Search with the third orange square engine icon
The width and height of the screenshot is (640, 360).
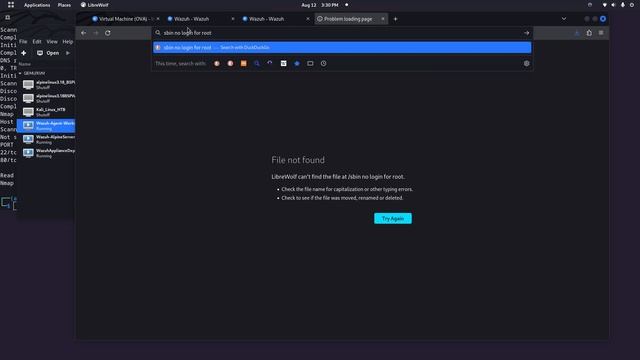(244, 64)
